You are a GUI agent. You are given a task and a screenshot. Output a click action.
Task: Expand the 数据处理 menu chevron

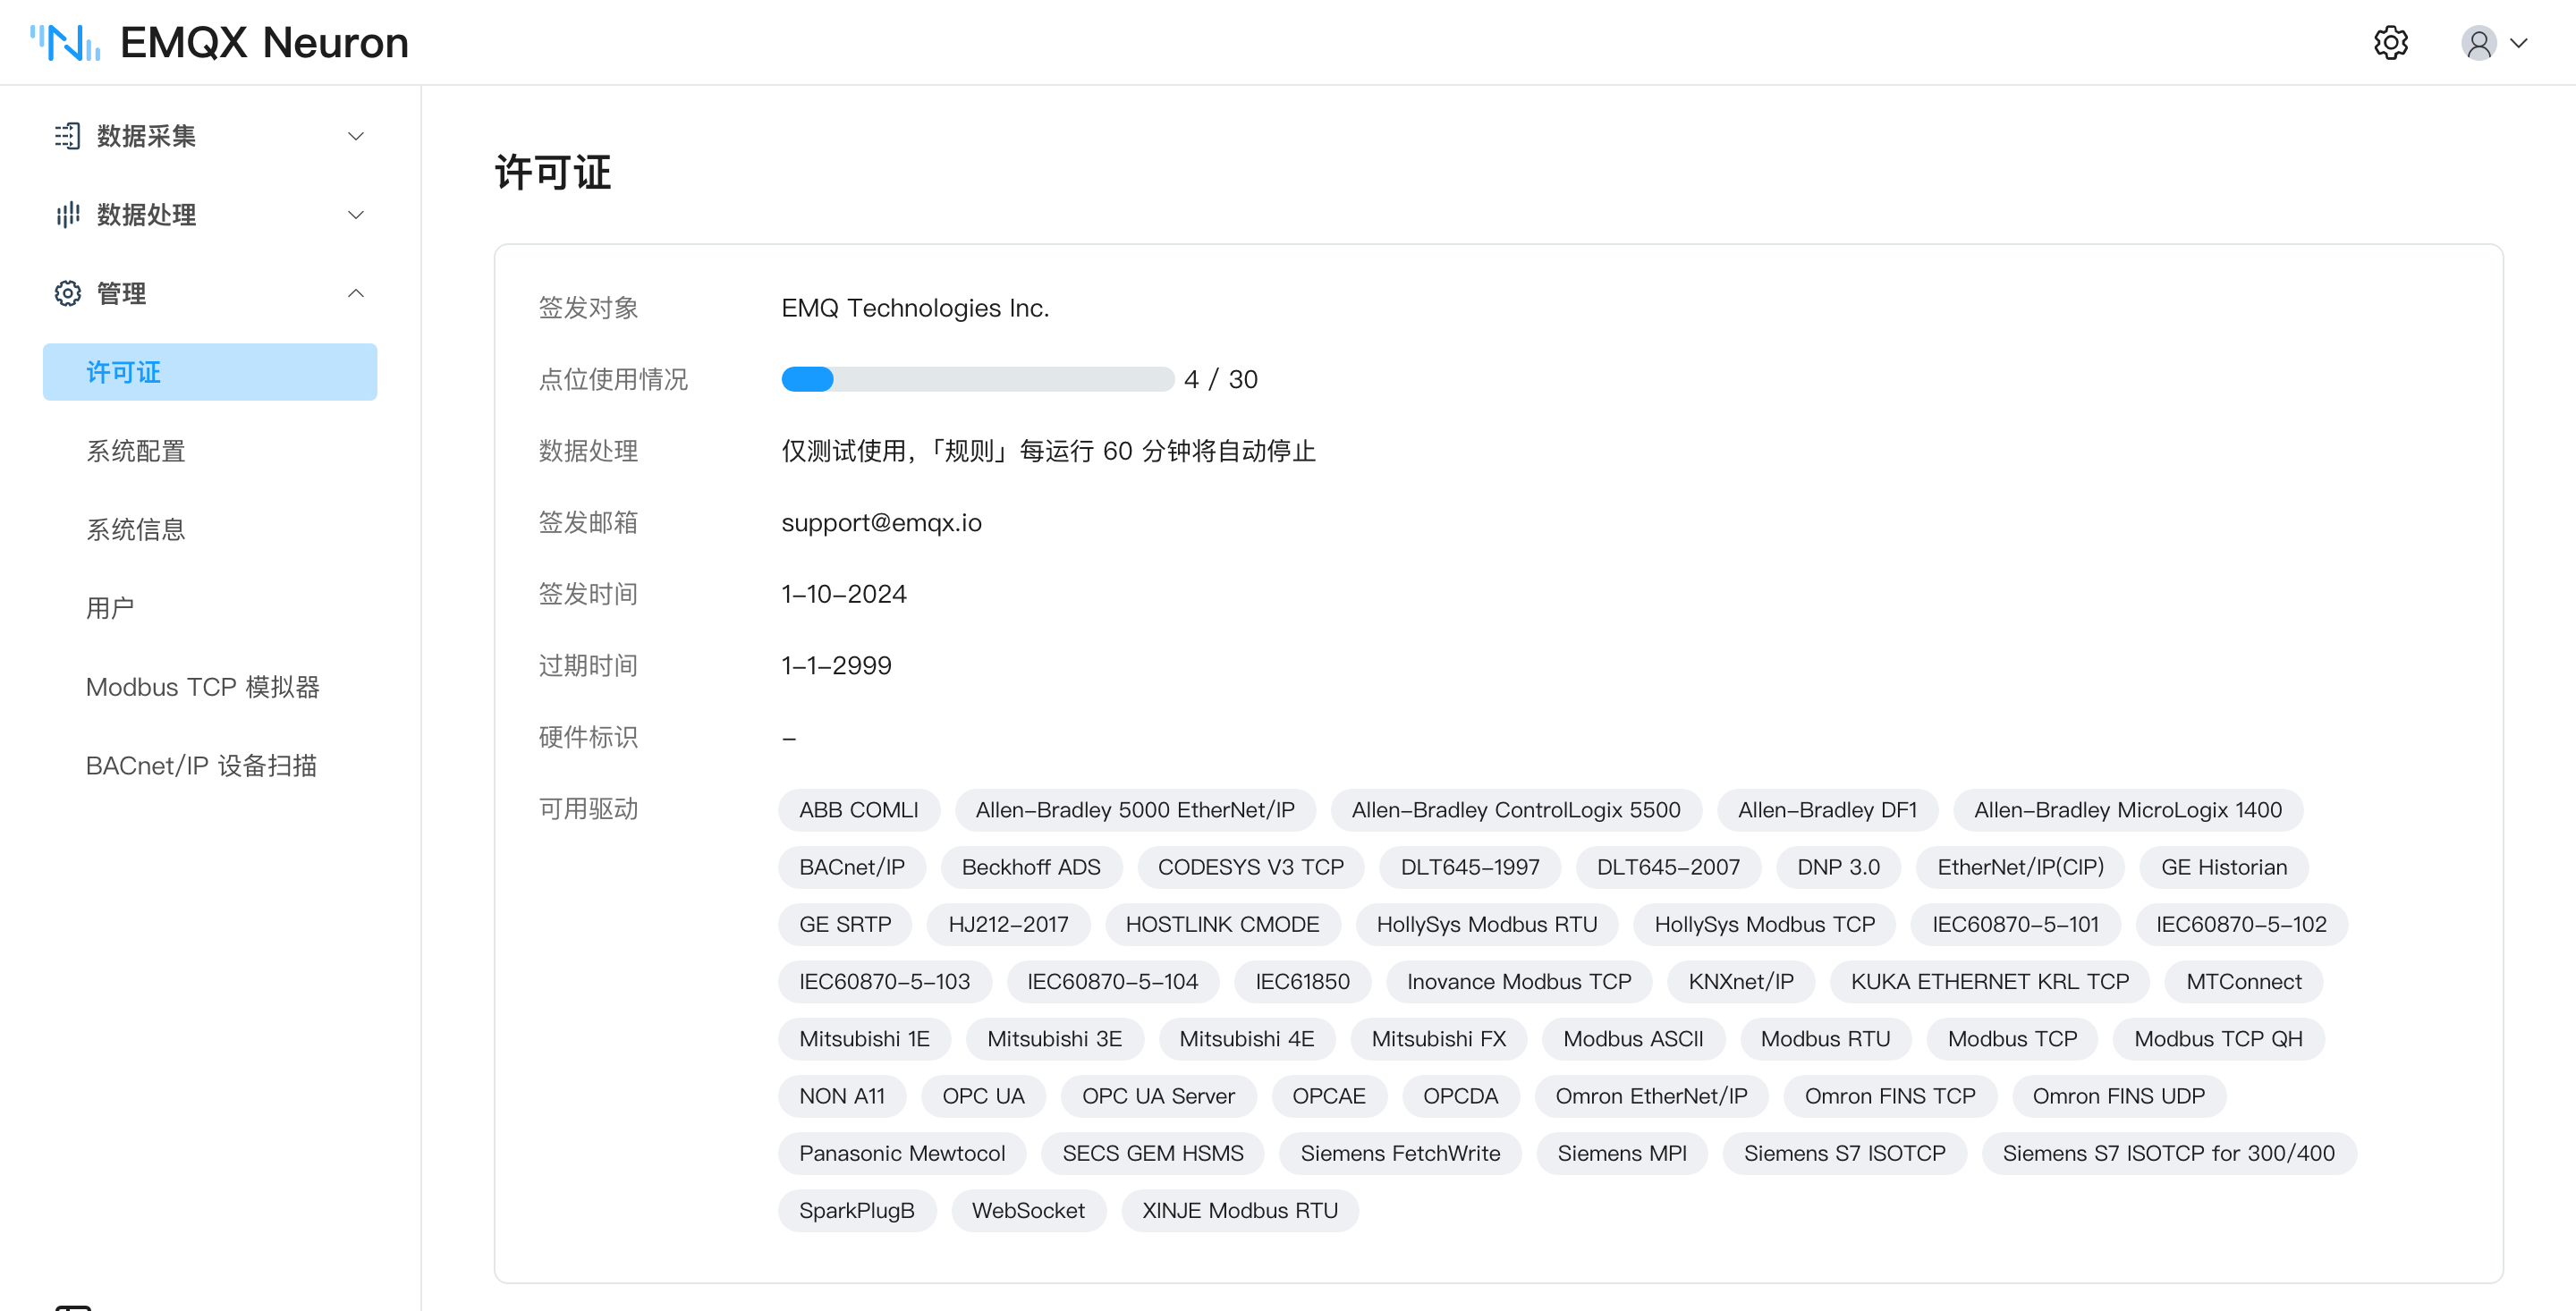355,215
